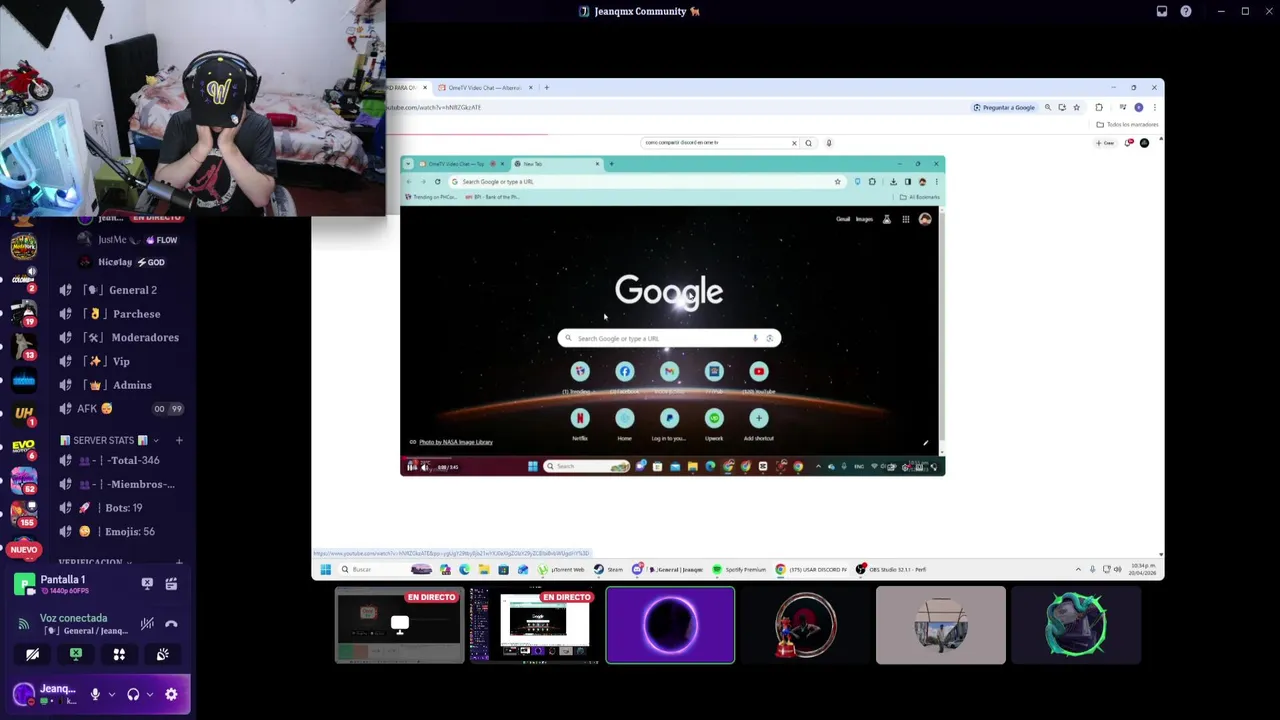This screenshot has width=1280, height=720.
Task: Open Google apps grid icon
Action: pyautogui.click(x=905, y=219)
